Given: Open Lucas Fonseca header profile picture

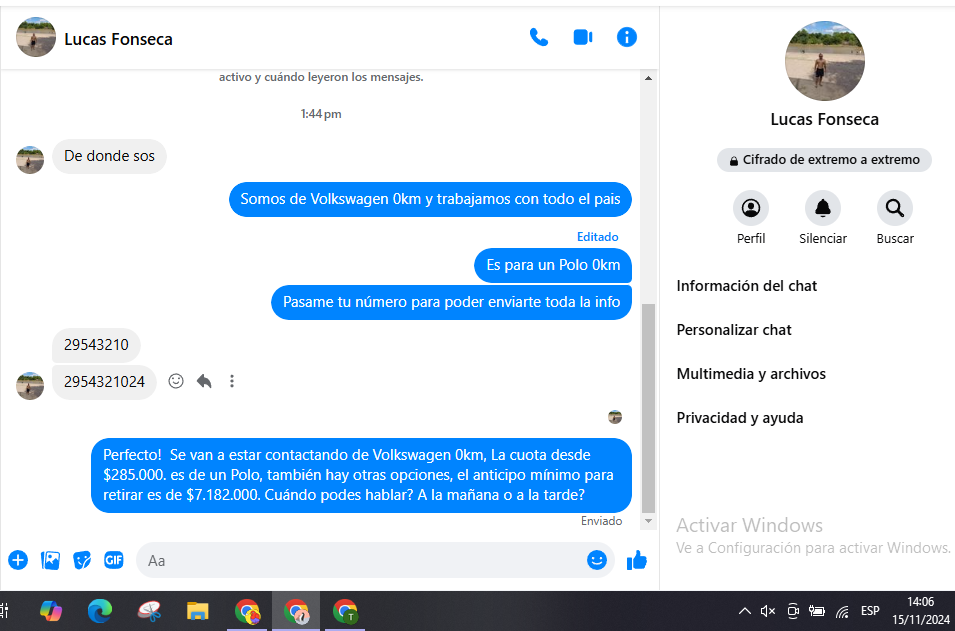Looking at the screenshot, I should pos(36,38).
